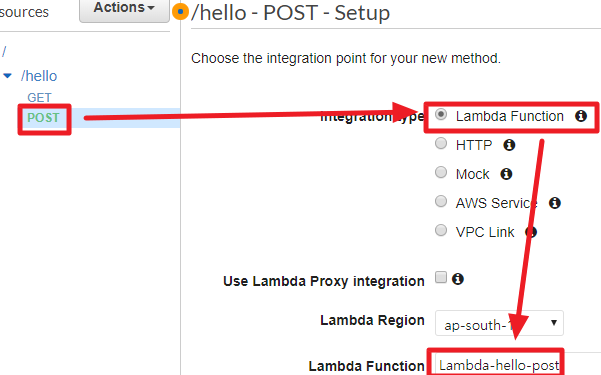The width and height of the screenshot is (601, 375).
Task: Enable Use Lambda Proxy integration checkbox
Action: (x=441, y=277)
